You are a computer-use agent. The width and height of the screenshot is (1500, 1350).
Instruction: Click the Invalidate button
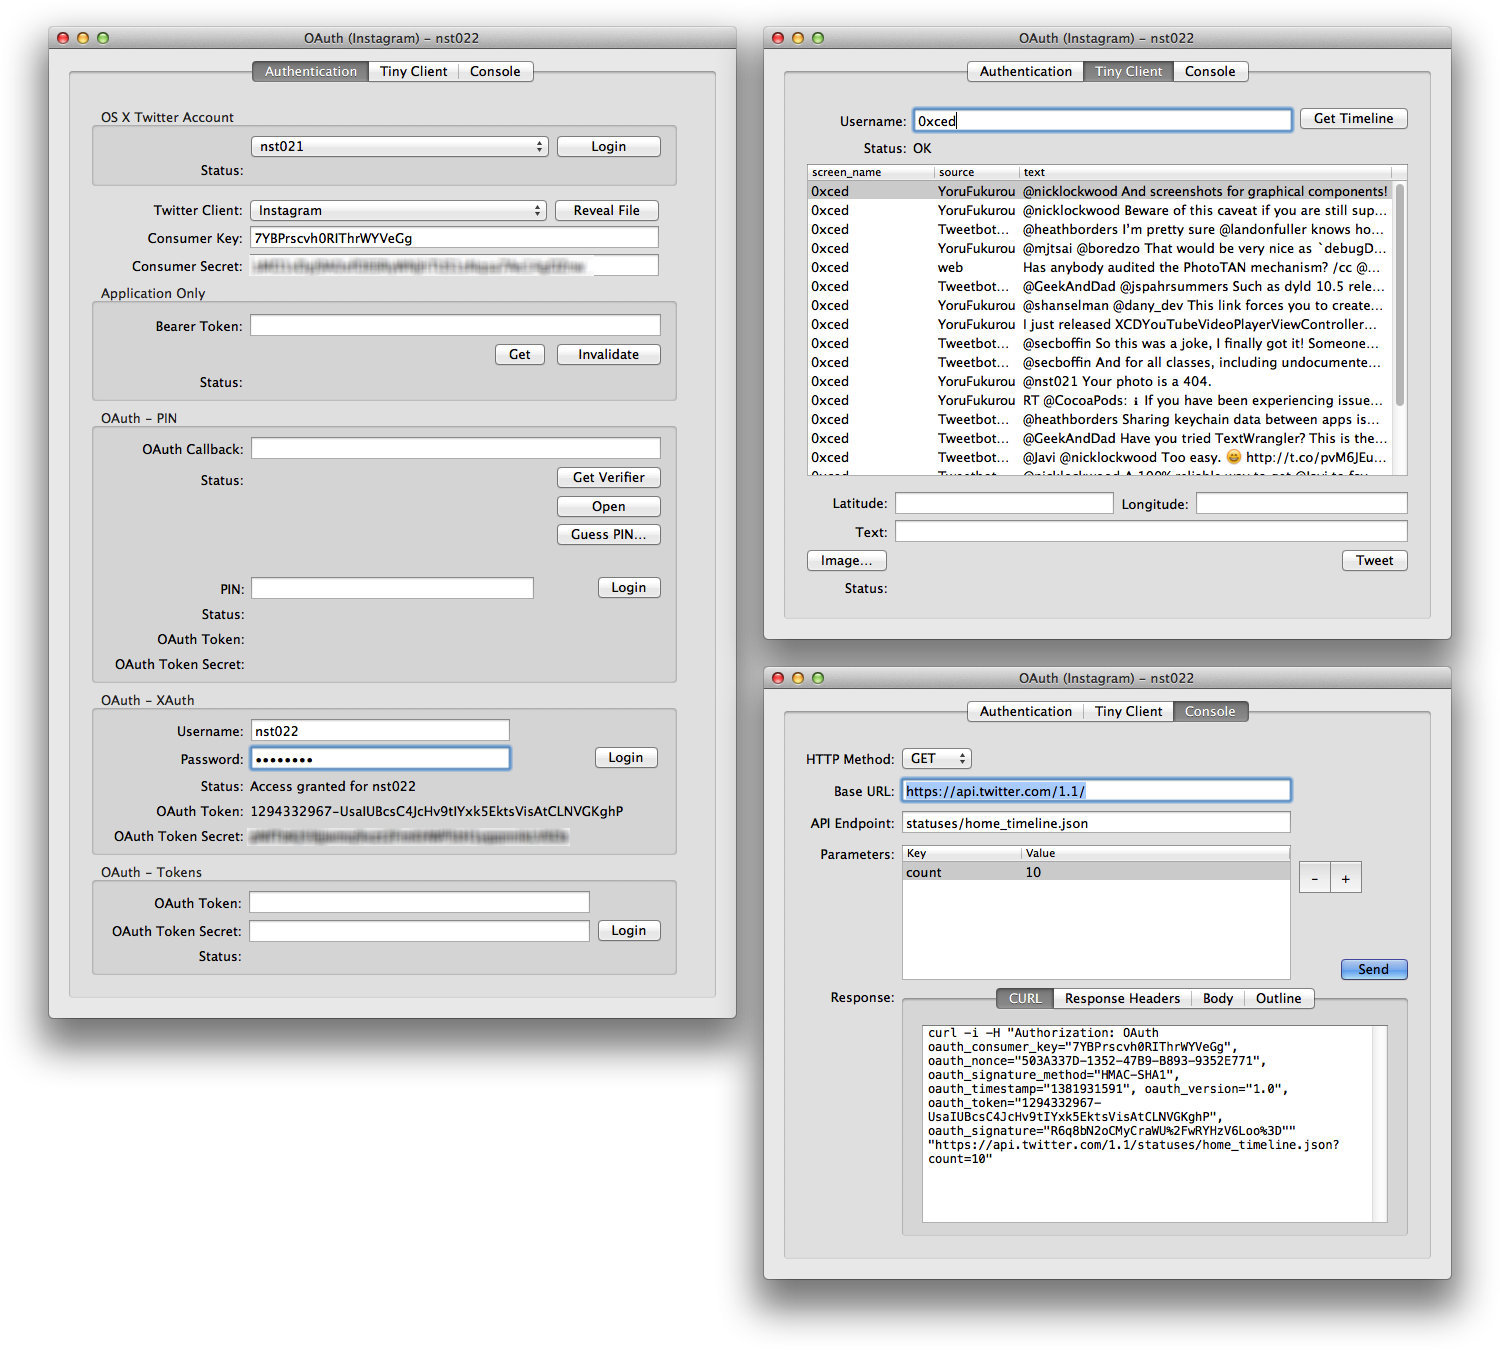point(608,354)
